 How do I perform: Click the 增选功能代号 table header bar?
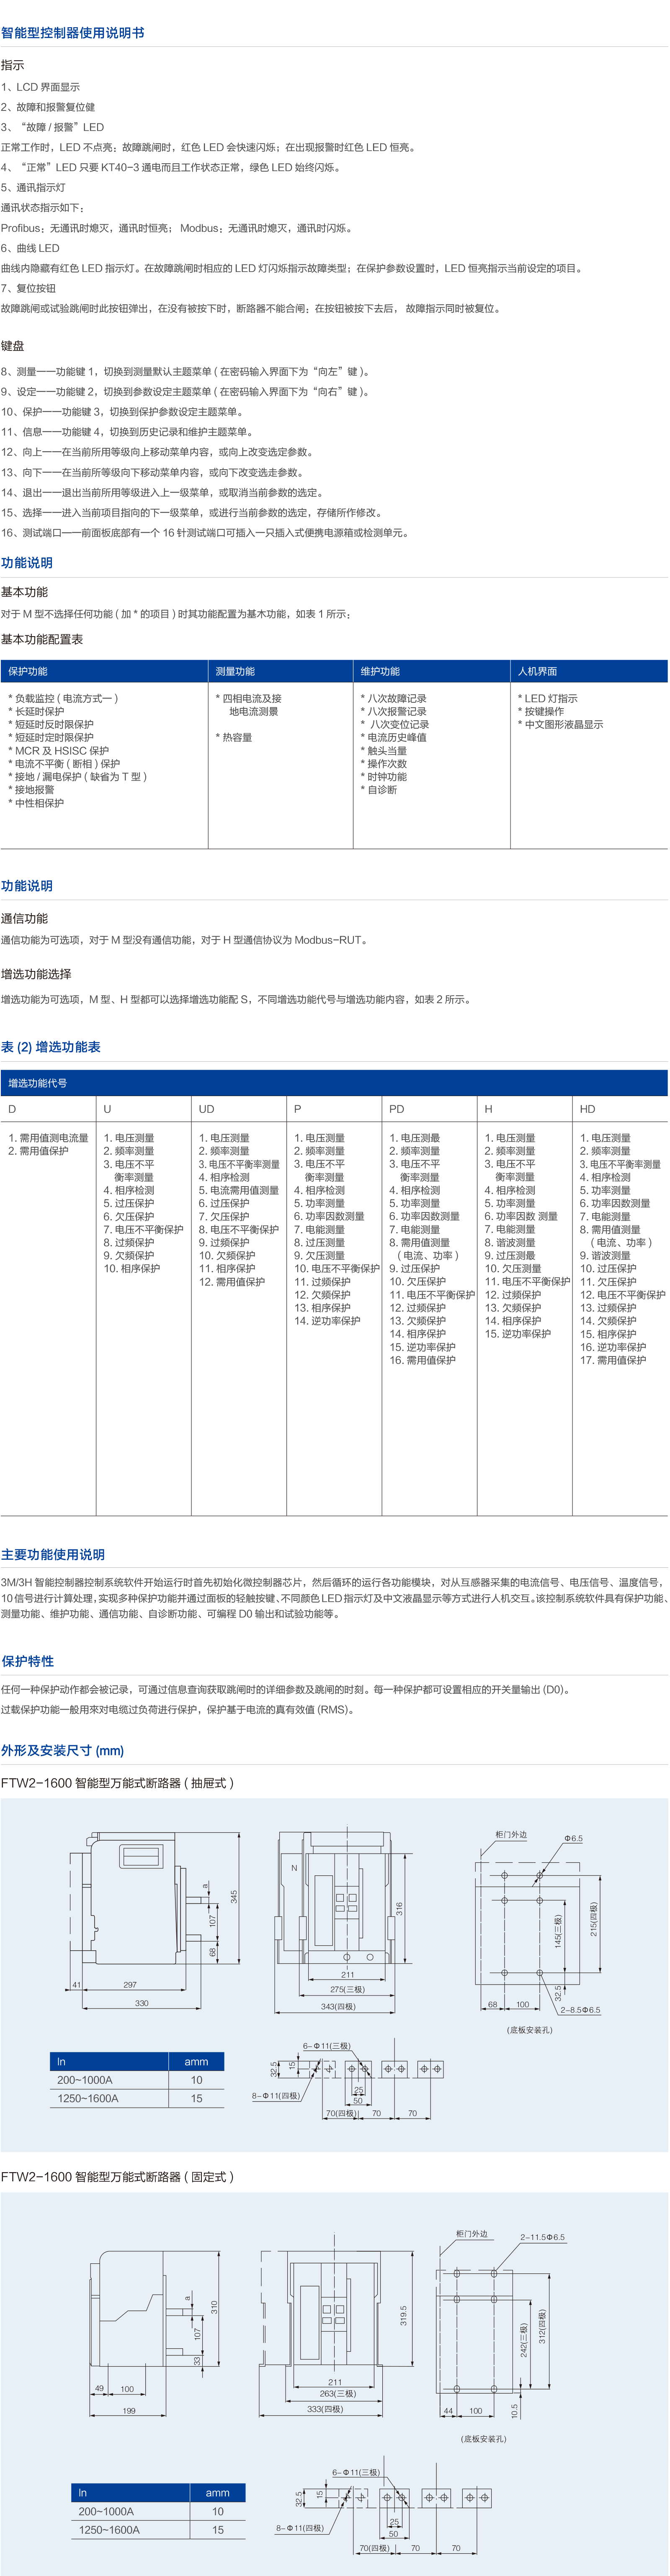click(x=334, y=1083)
